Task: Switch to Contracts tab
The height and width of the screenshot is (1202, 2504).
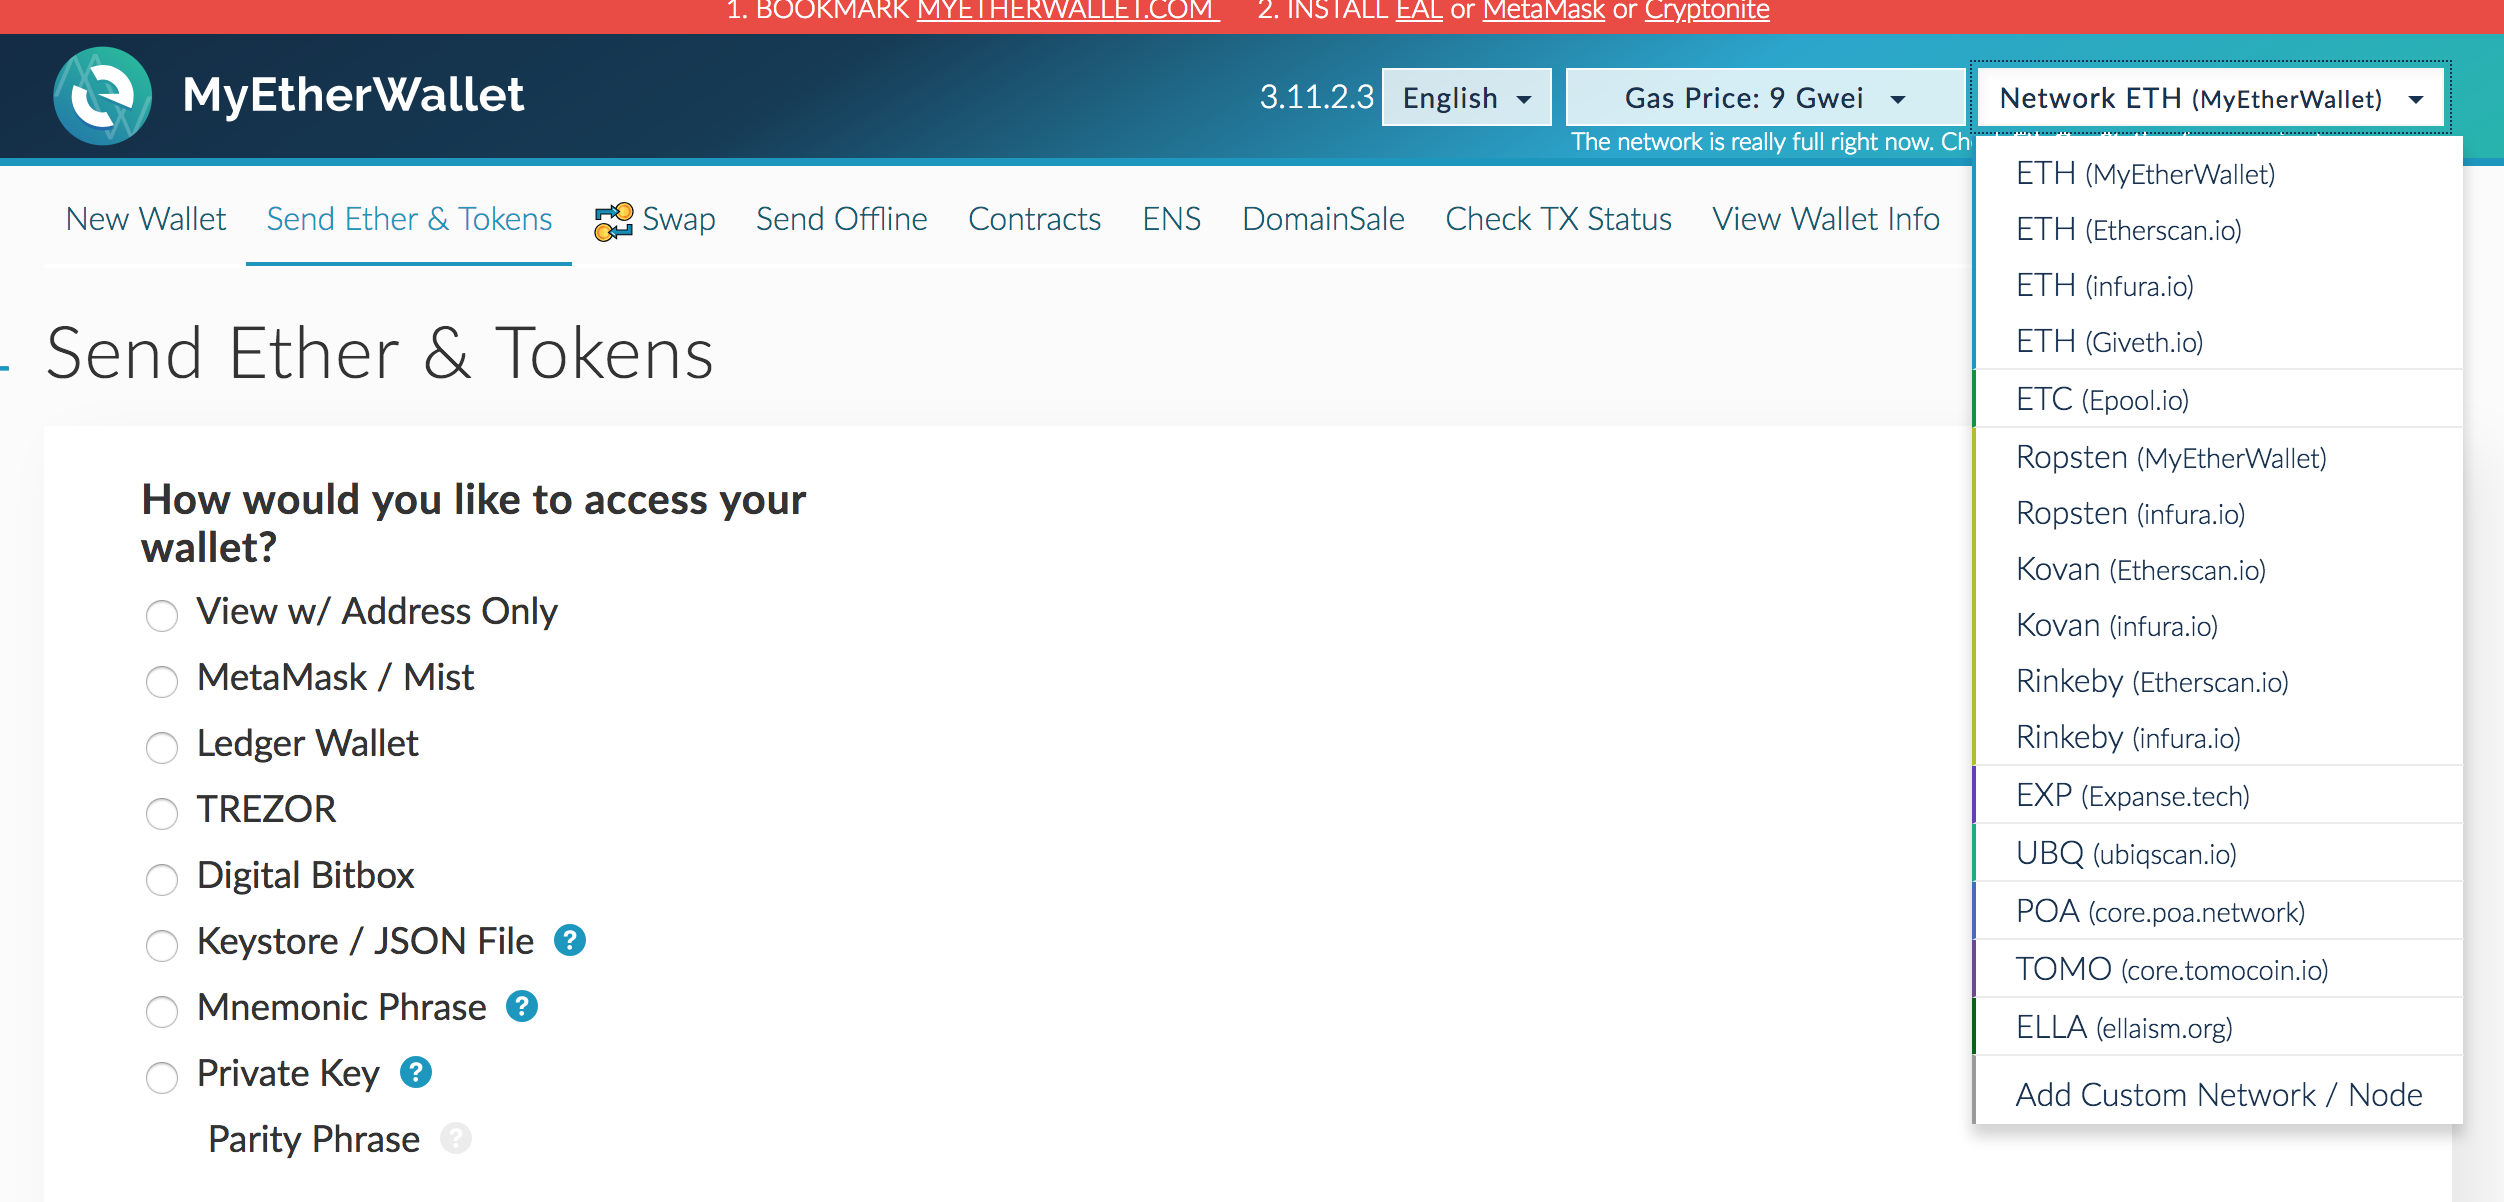Action: (1035, 219)
